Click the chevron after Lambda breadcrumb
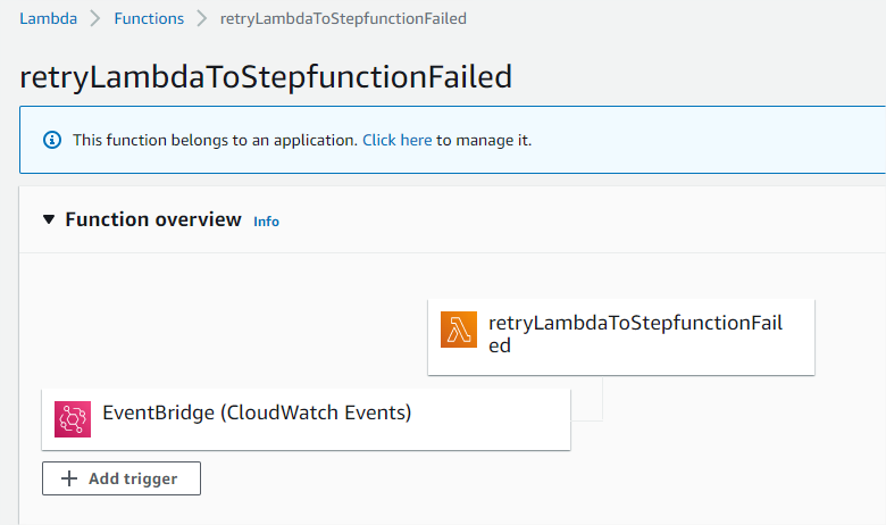887x527 pixels. click(x=96, y=19)
